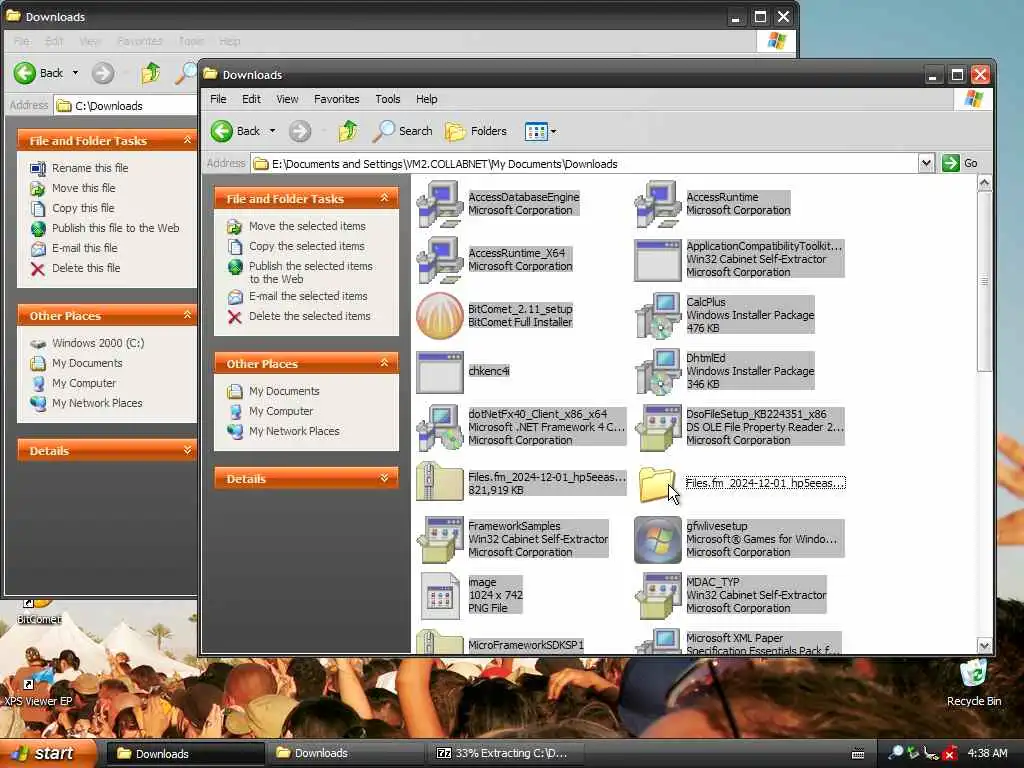Click Move the selected items link
Viewport: 1024px width, 768px height.
coord(307,226)
